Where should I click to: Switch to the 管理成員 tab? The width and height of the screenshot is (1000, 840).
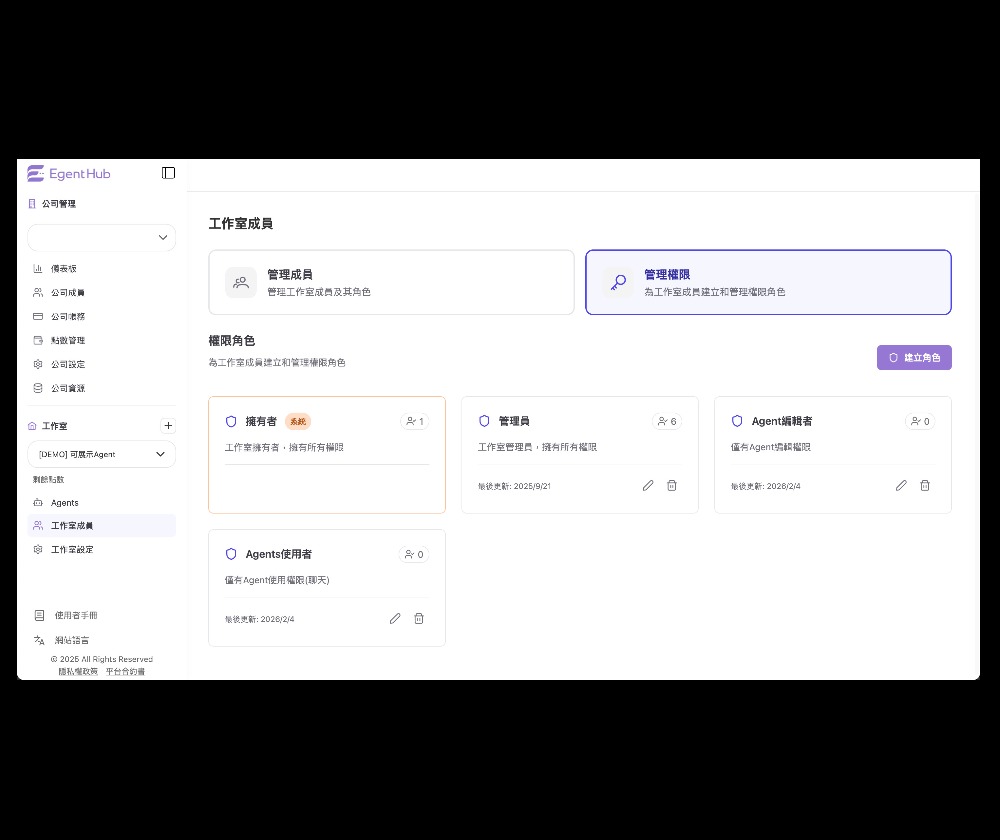point(391,282)
